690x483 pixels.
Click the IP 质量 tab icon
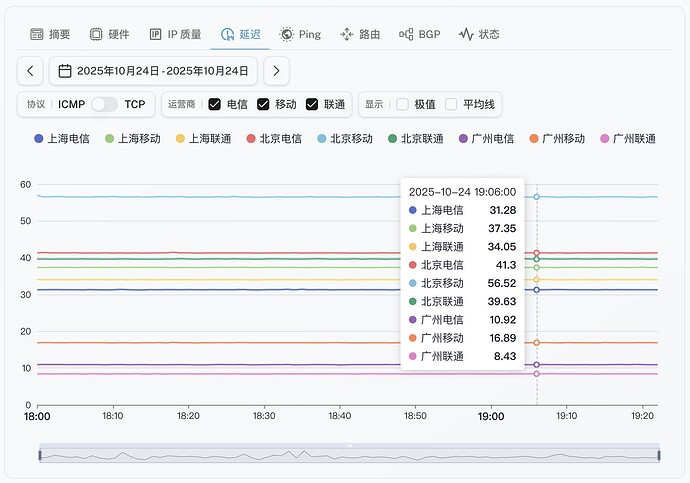(155, 34)
